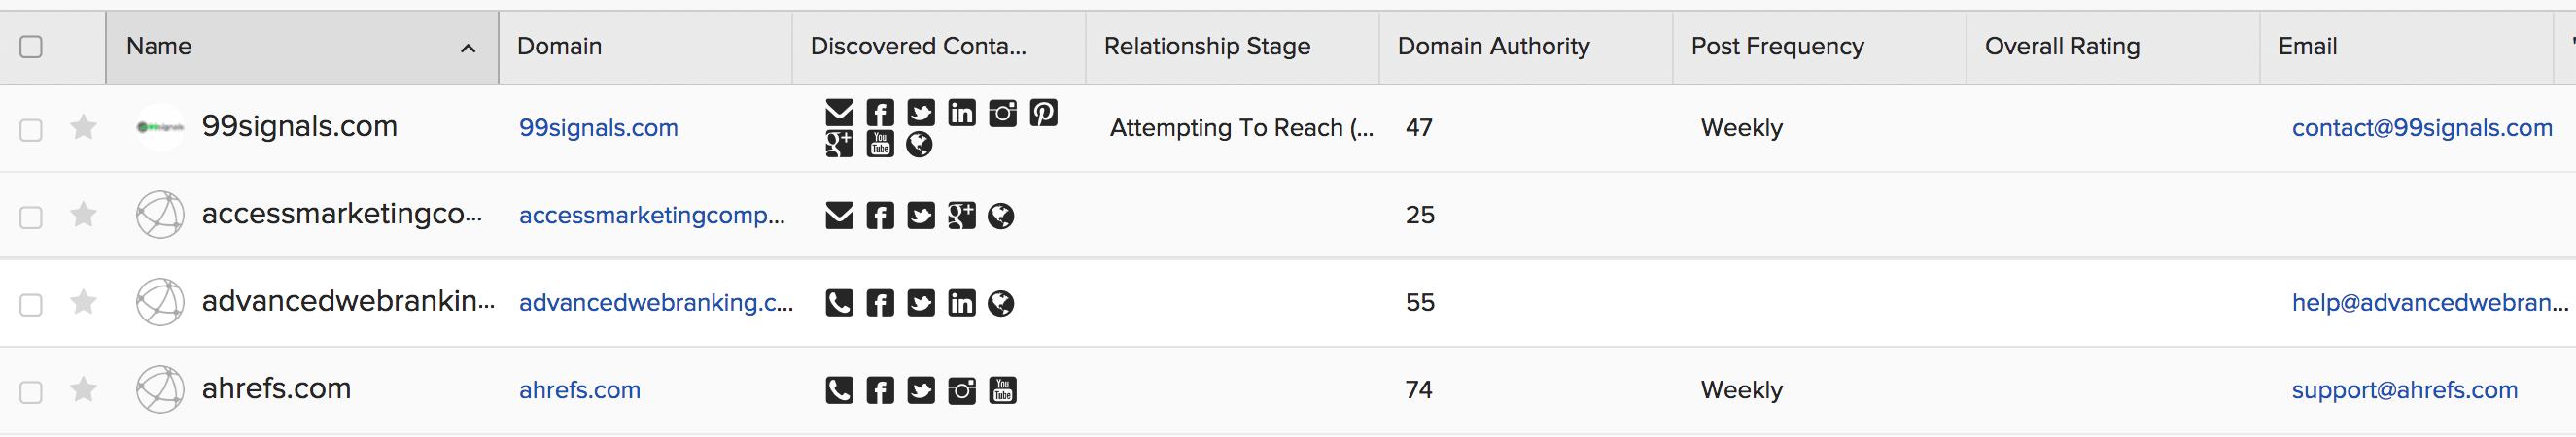Click the 99signals.com logo thumbnail
This screenshot has height=437, width=2576.
point(160,127)
